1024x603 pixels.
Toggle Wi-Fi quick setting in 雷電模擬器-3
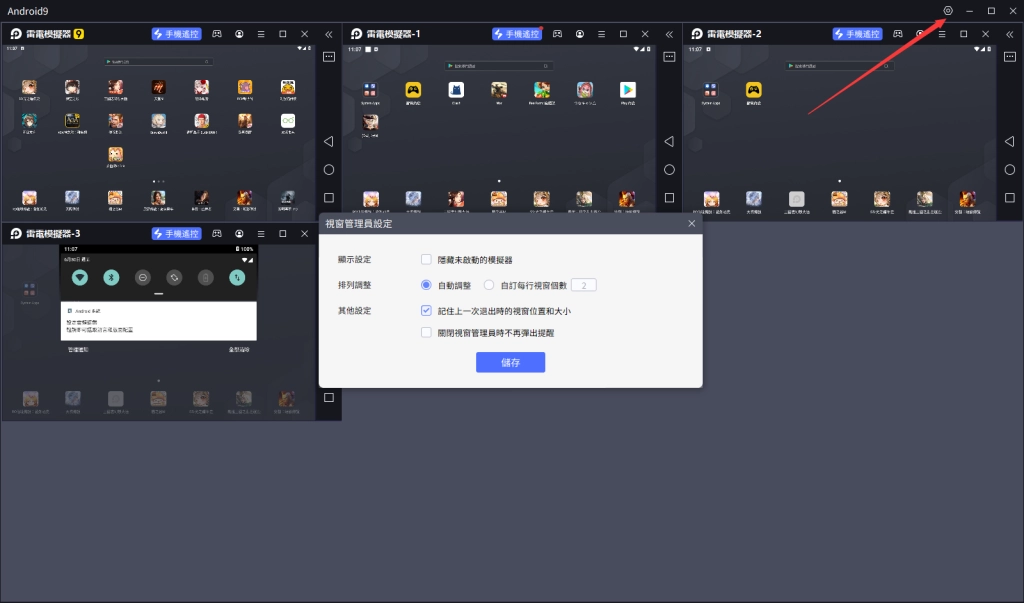(x=80, y=278)
